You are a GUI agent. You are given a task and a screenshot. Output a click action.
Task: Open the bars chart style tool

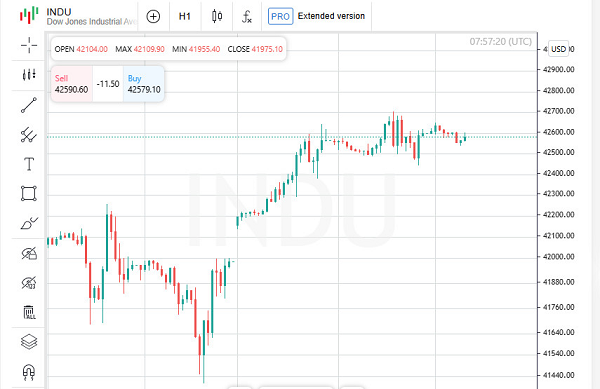29,75
